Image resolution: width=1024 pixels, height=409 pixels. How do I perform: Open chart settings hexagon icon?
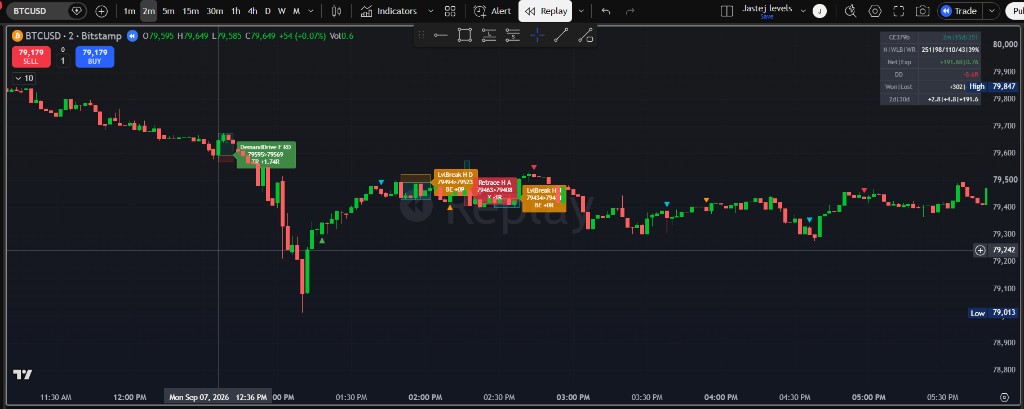[875, 11]
